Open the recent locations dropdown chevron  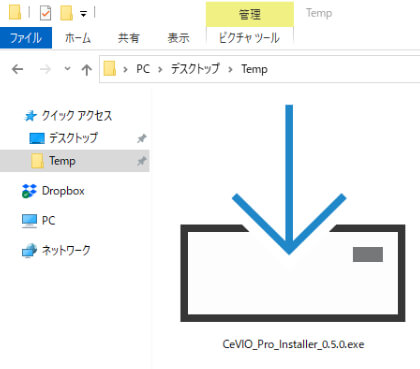click(67, 69)
